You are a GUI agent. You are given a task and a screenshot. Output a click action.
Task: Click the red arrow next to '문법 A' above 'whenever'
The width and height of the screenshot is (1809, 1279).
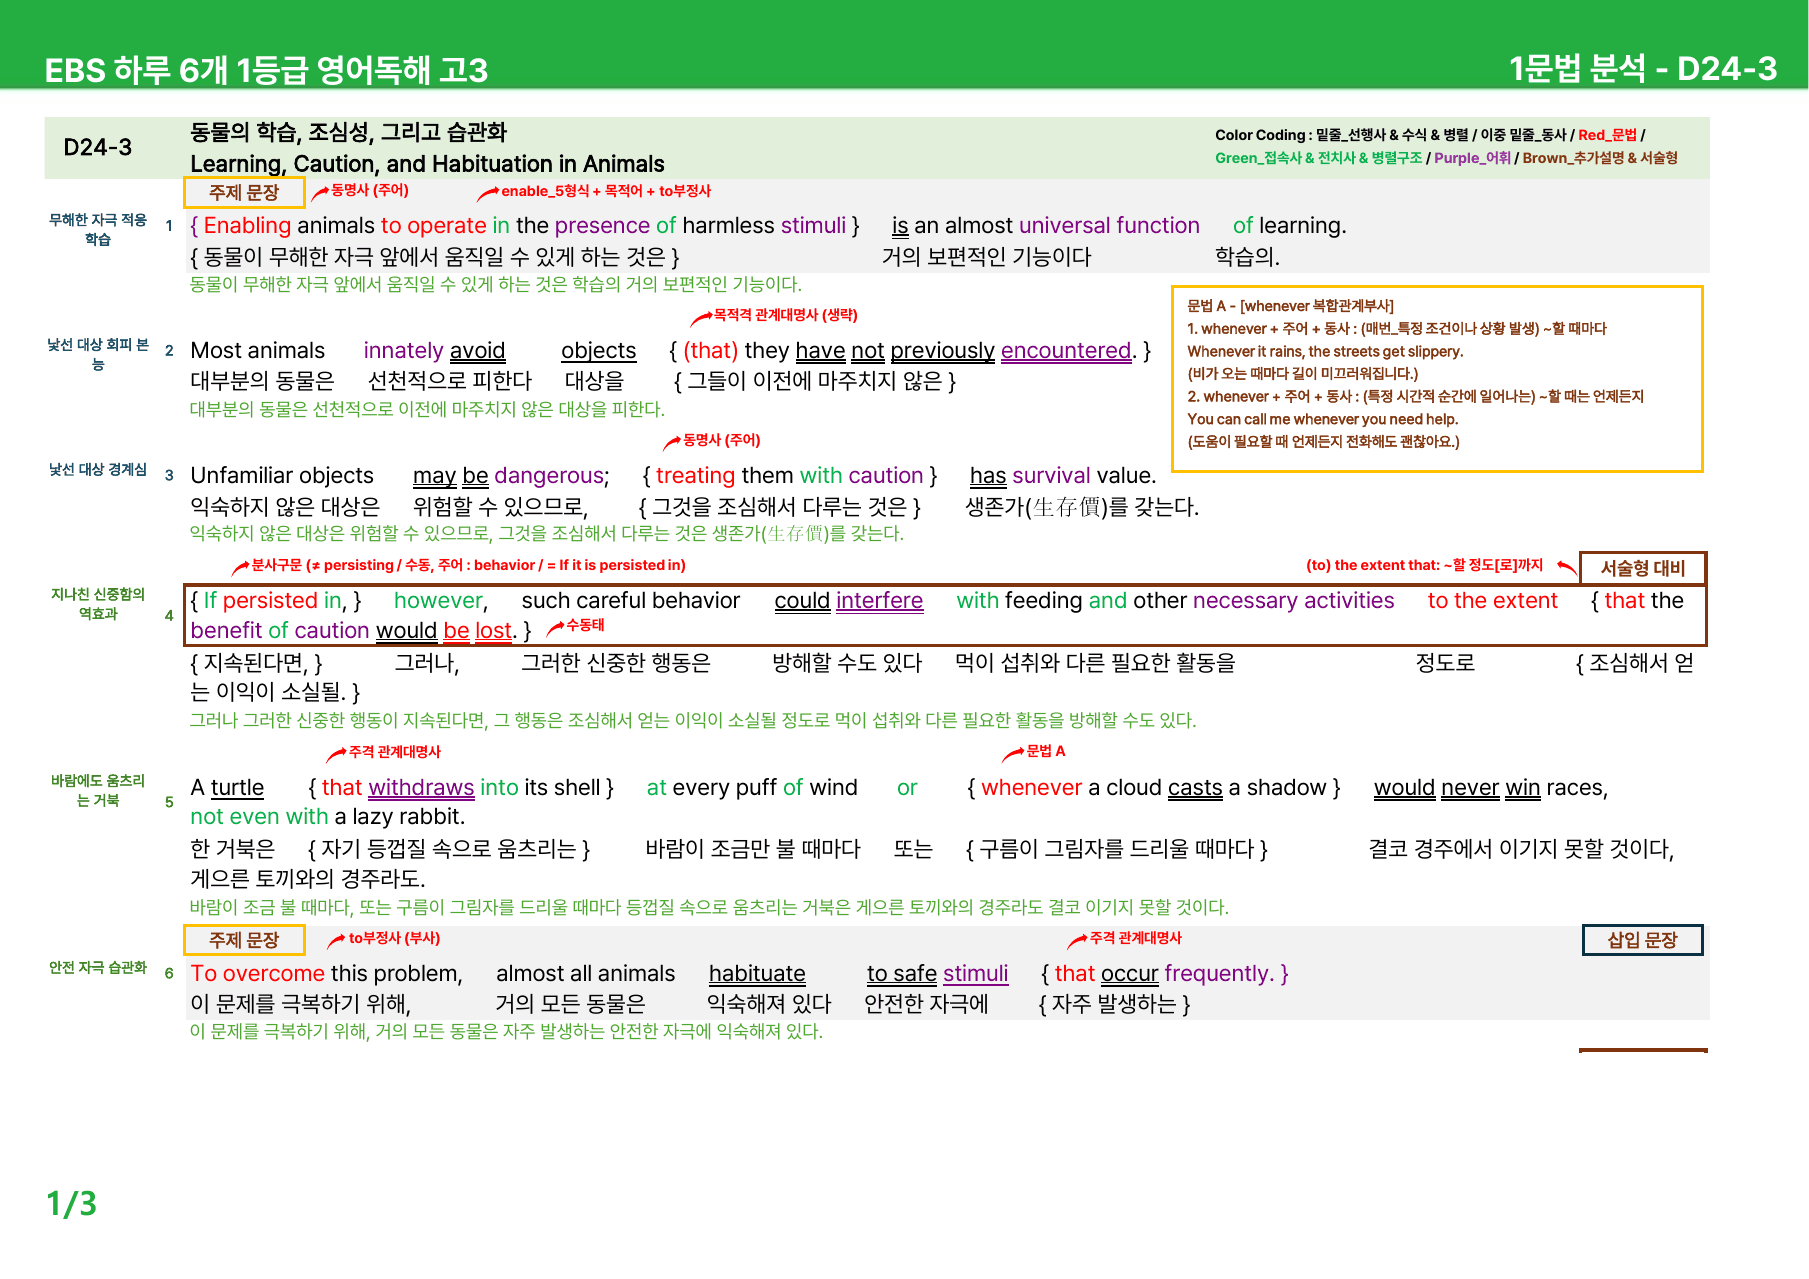1013,753
